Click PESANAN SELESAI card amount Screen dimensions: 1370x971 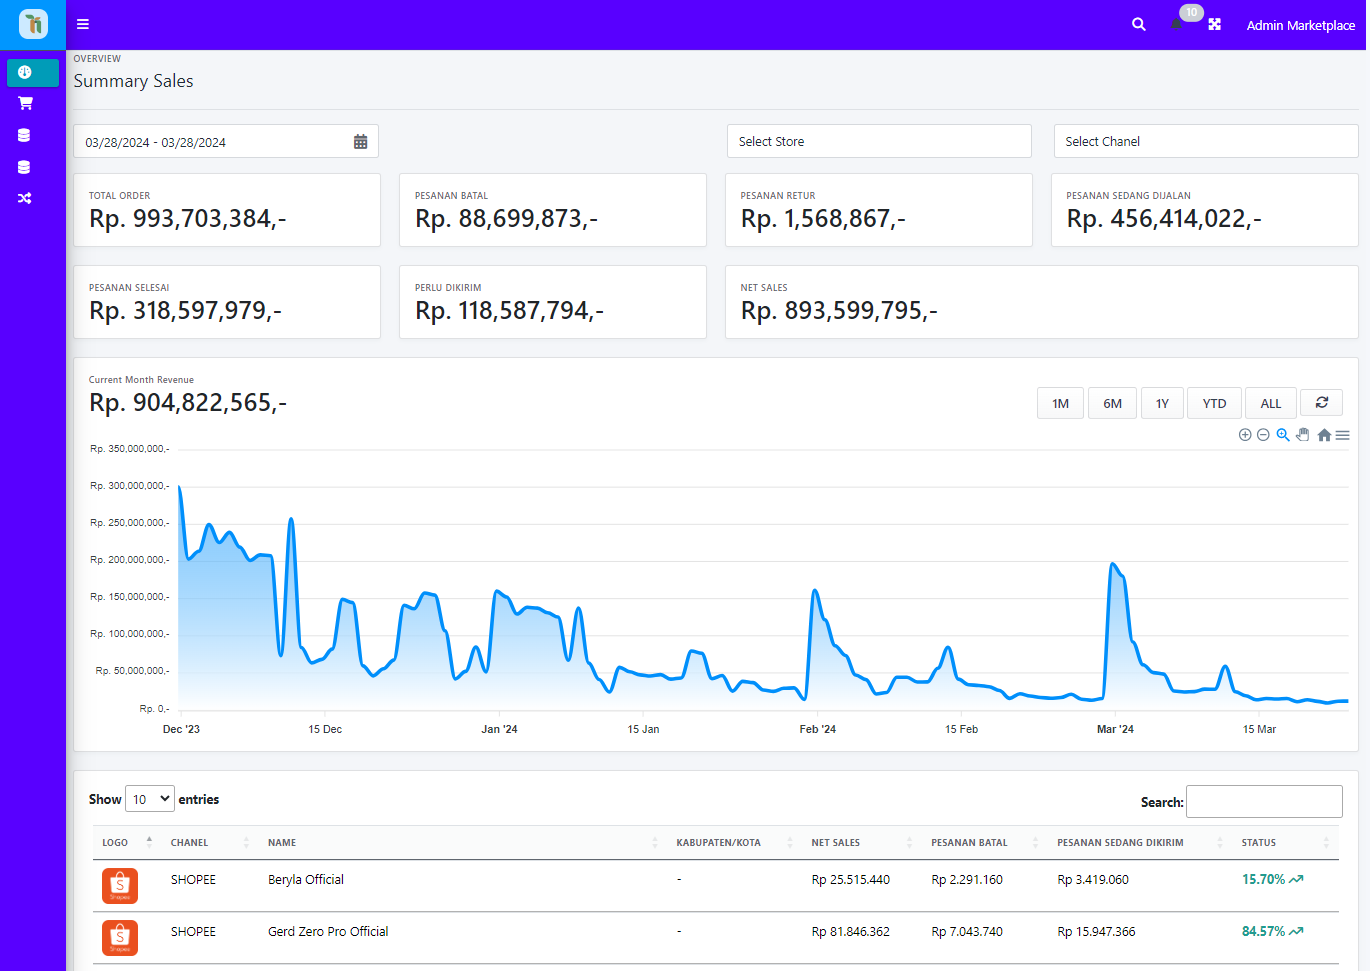(x=185, y=311)
